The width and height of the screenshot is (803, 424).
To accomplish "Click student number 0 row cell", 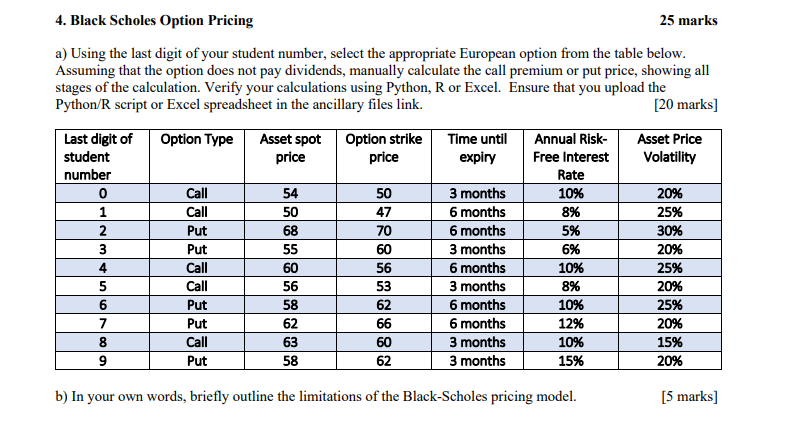I will pos(102,194).
